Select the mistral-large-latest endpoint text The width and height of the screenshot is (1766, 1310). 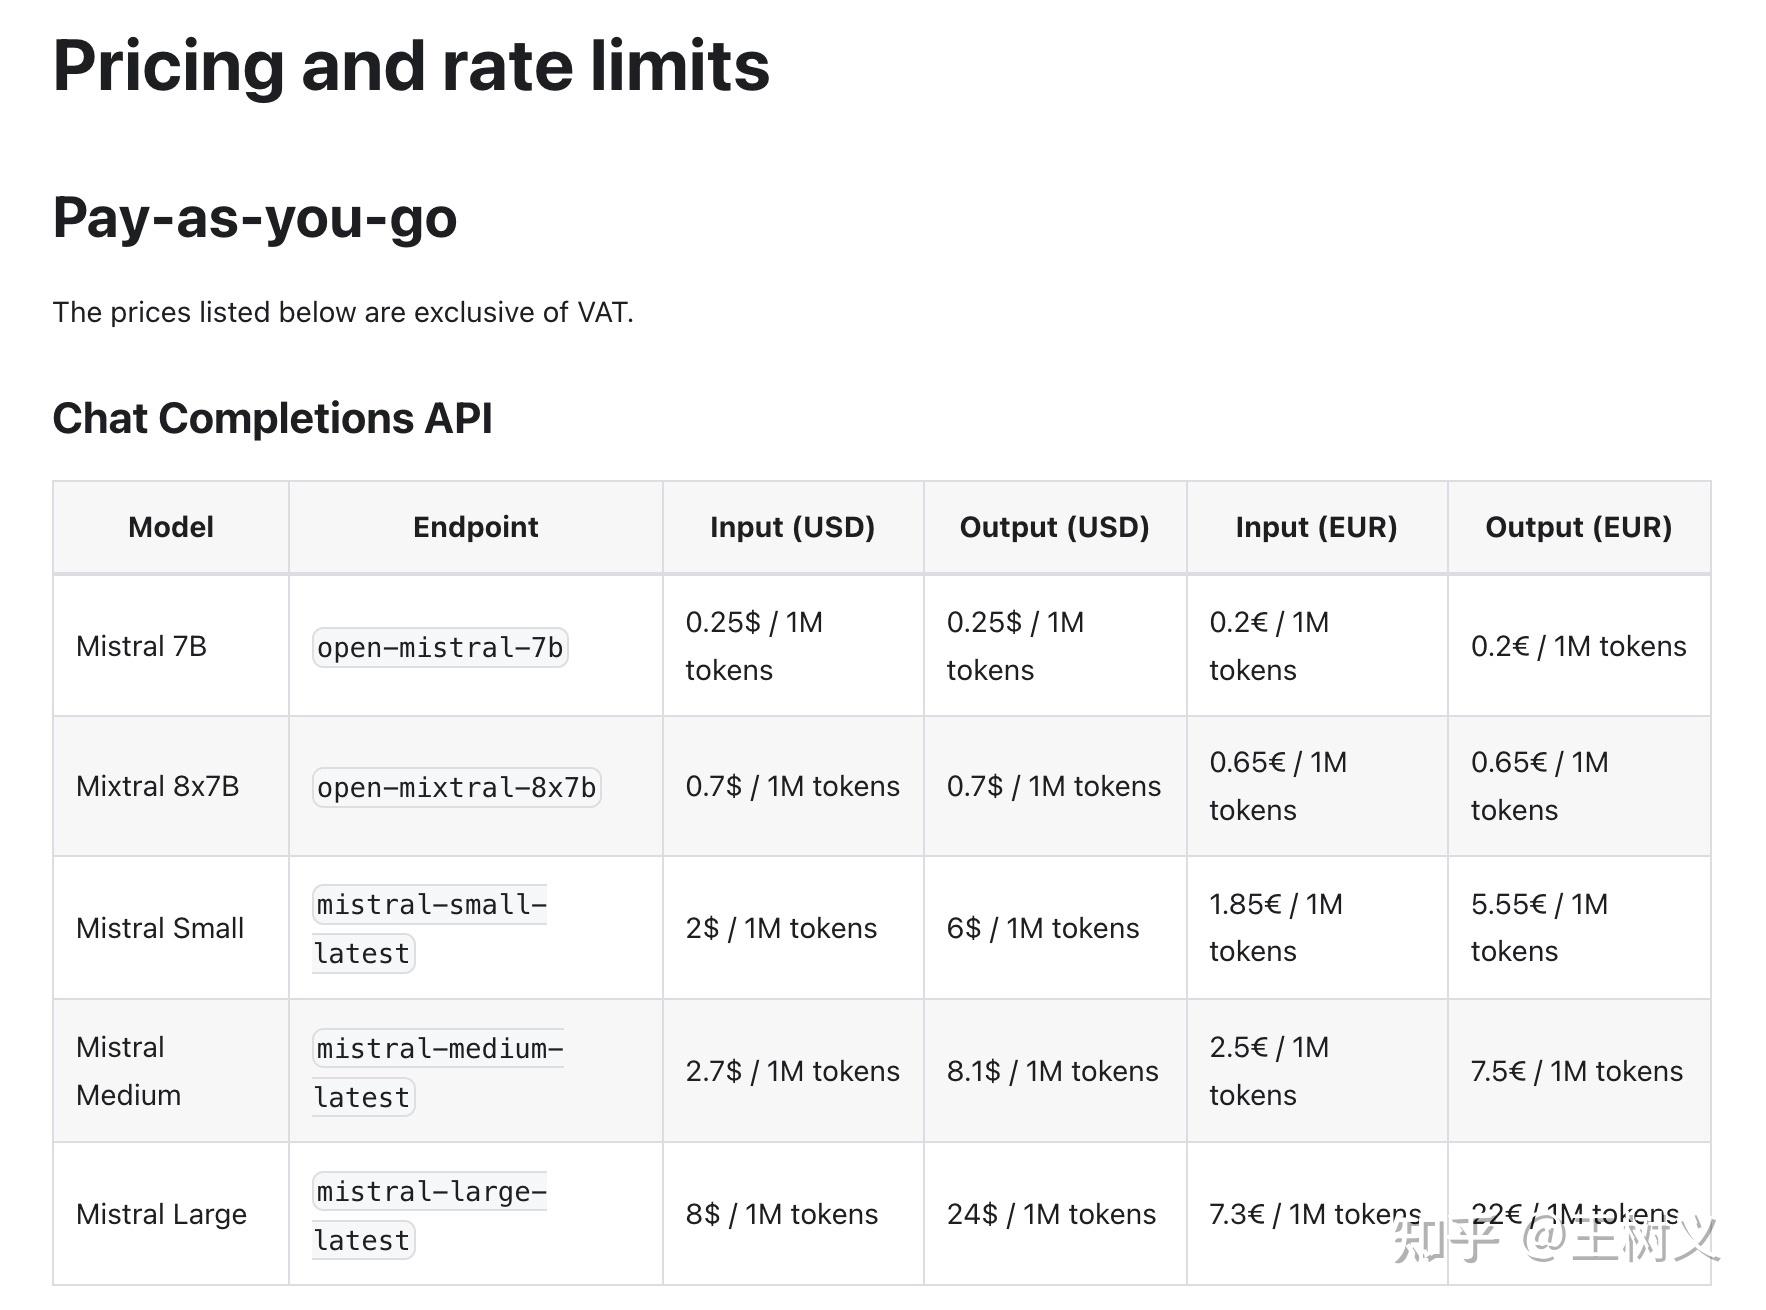(430, 1215)
